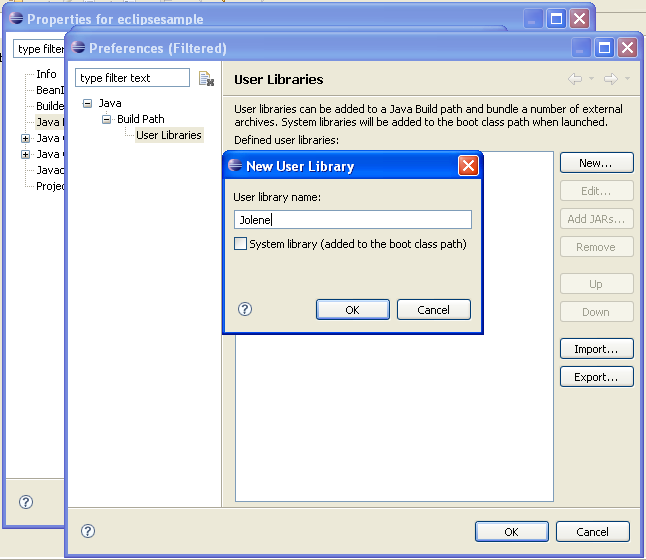Enable the System library checkbox
The image size is (646, 560).
click(240, 244)
